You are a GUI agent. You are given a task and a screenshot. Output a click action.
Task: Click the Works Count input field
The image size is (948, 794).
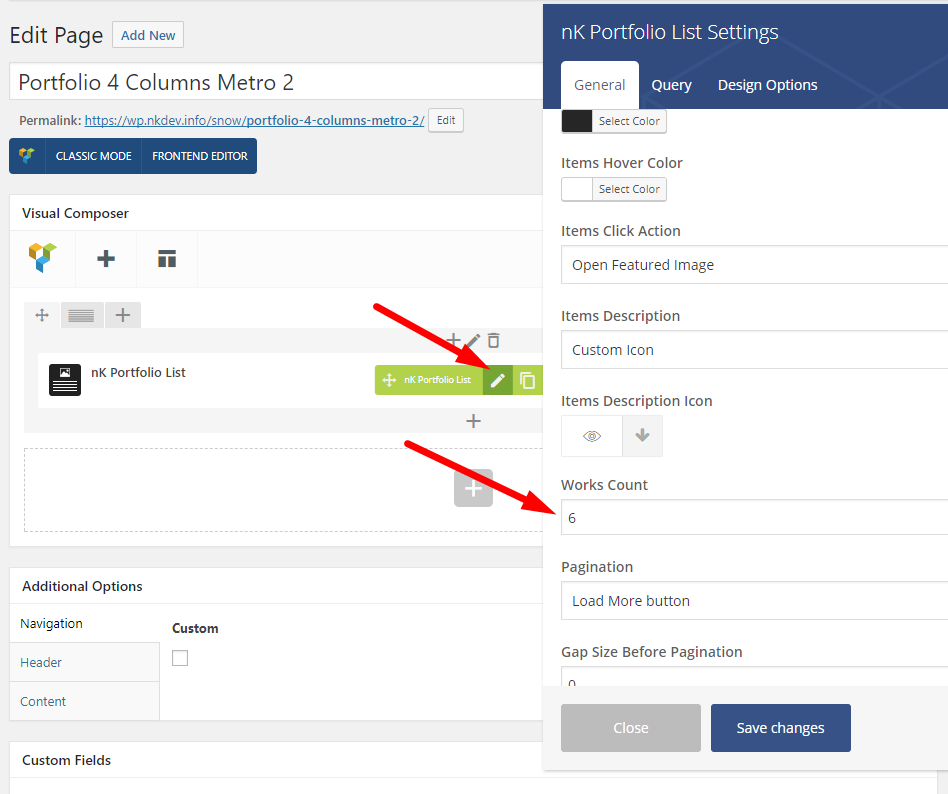click(750, 517)
